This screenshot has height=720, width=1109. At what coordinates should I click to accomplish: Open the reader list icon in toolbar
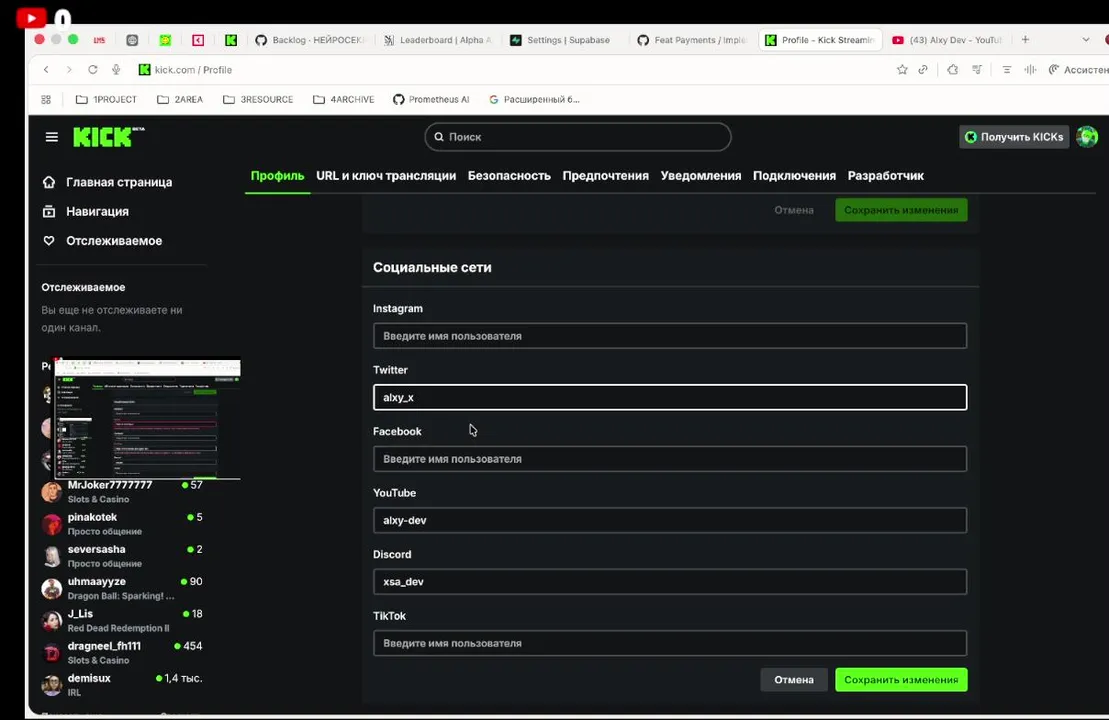1006,69
